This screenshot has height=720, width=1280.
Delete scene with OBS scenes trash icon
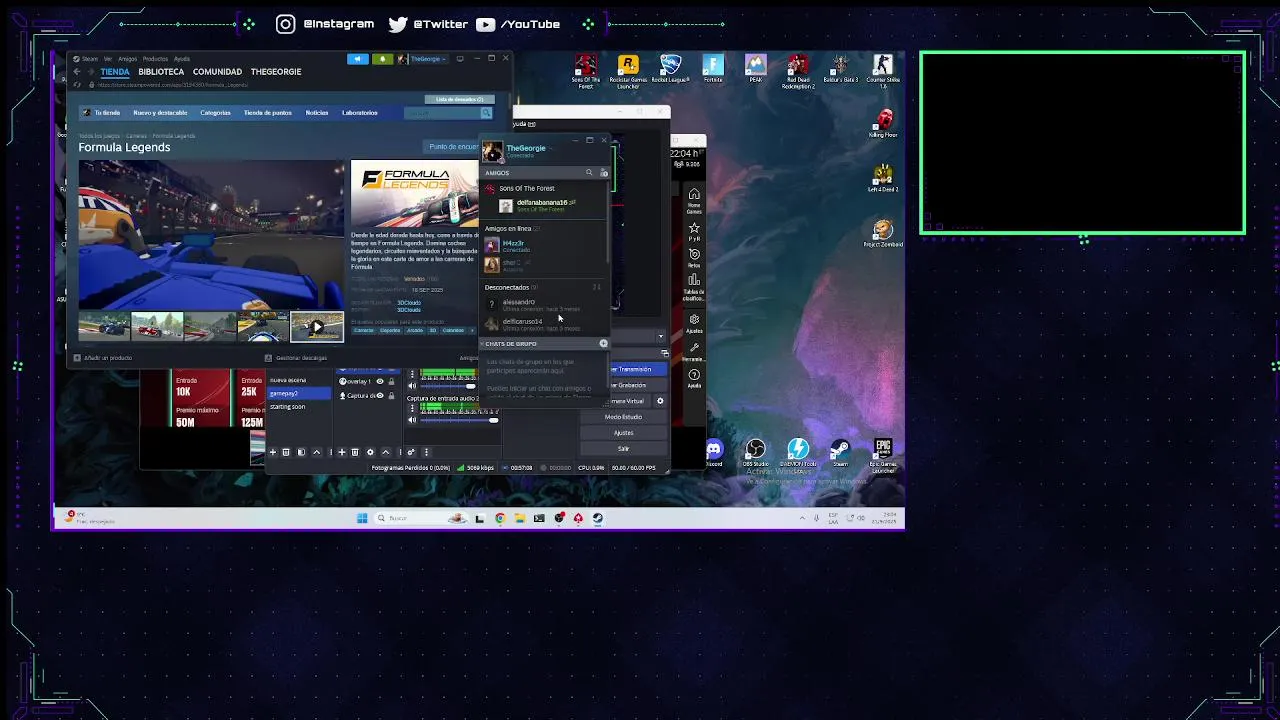tap(286, 452)
